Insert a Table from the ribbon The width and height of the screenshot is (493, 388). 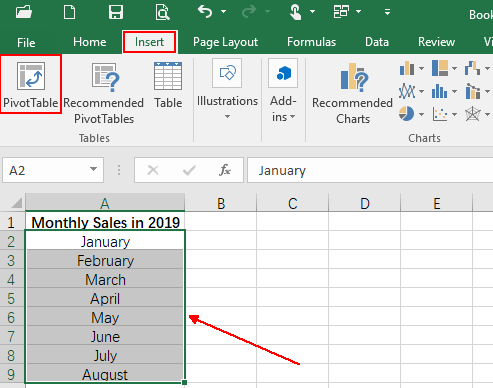pos(168,85)
